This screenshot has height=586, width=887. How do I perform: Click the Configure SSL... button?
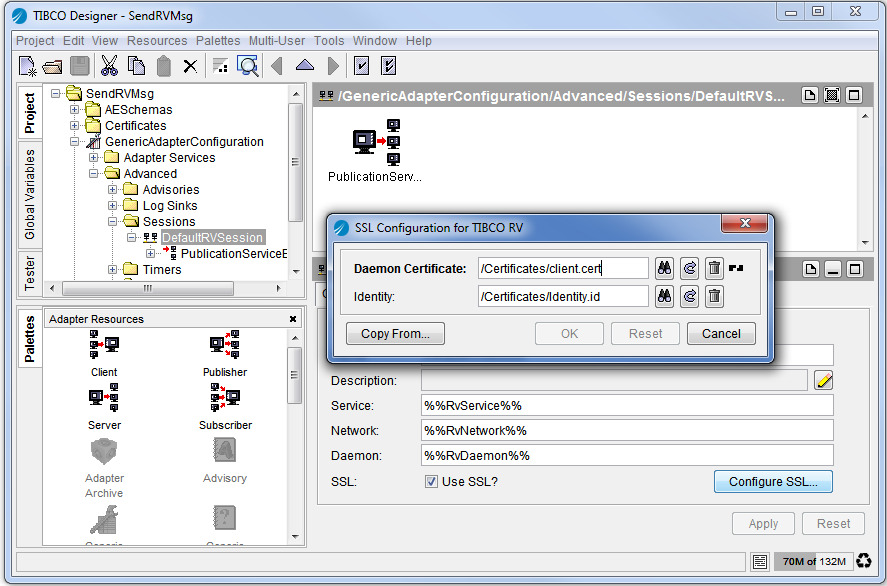[773, 481]
